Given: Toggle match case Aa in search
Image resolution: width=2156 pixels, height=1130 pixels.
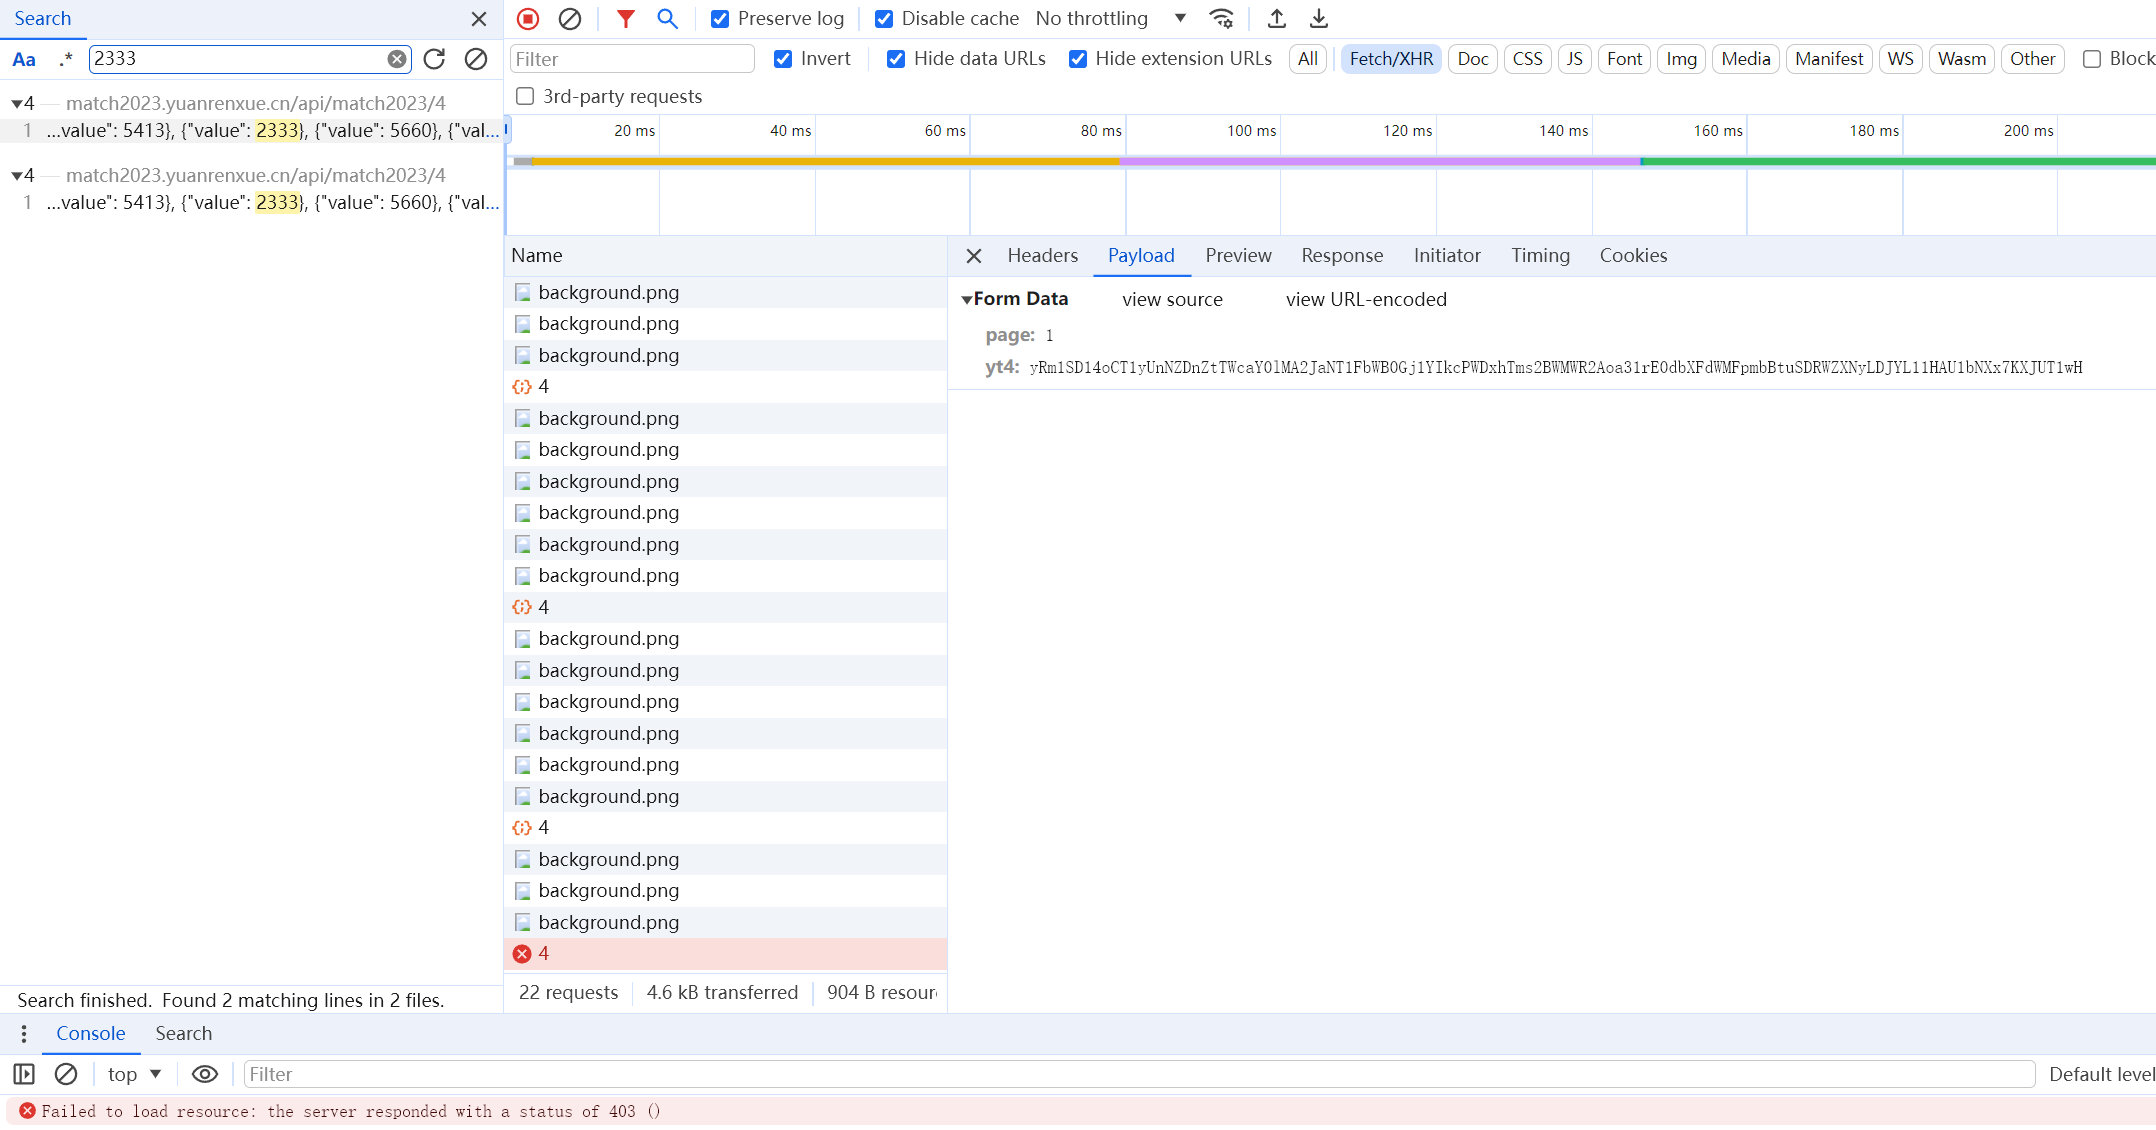Looking at the screenshot, I should click(x=24, y=59).
